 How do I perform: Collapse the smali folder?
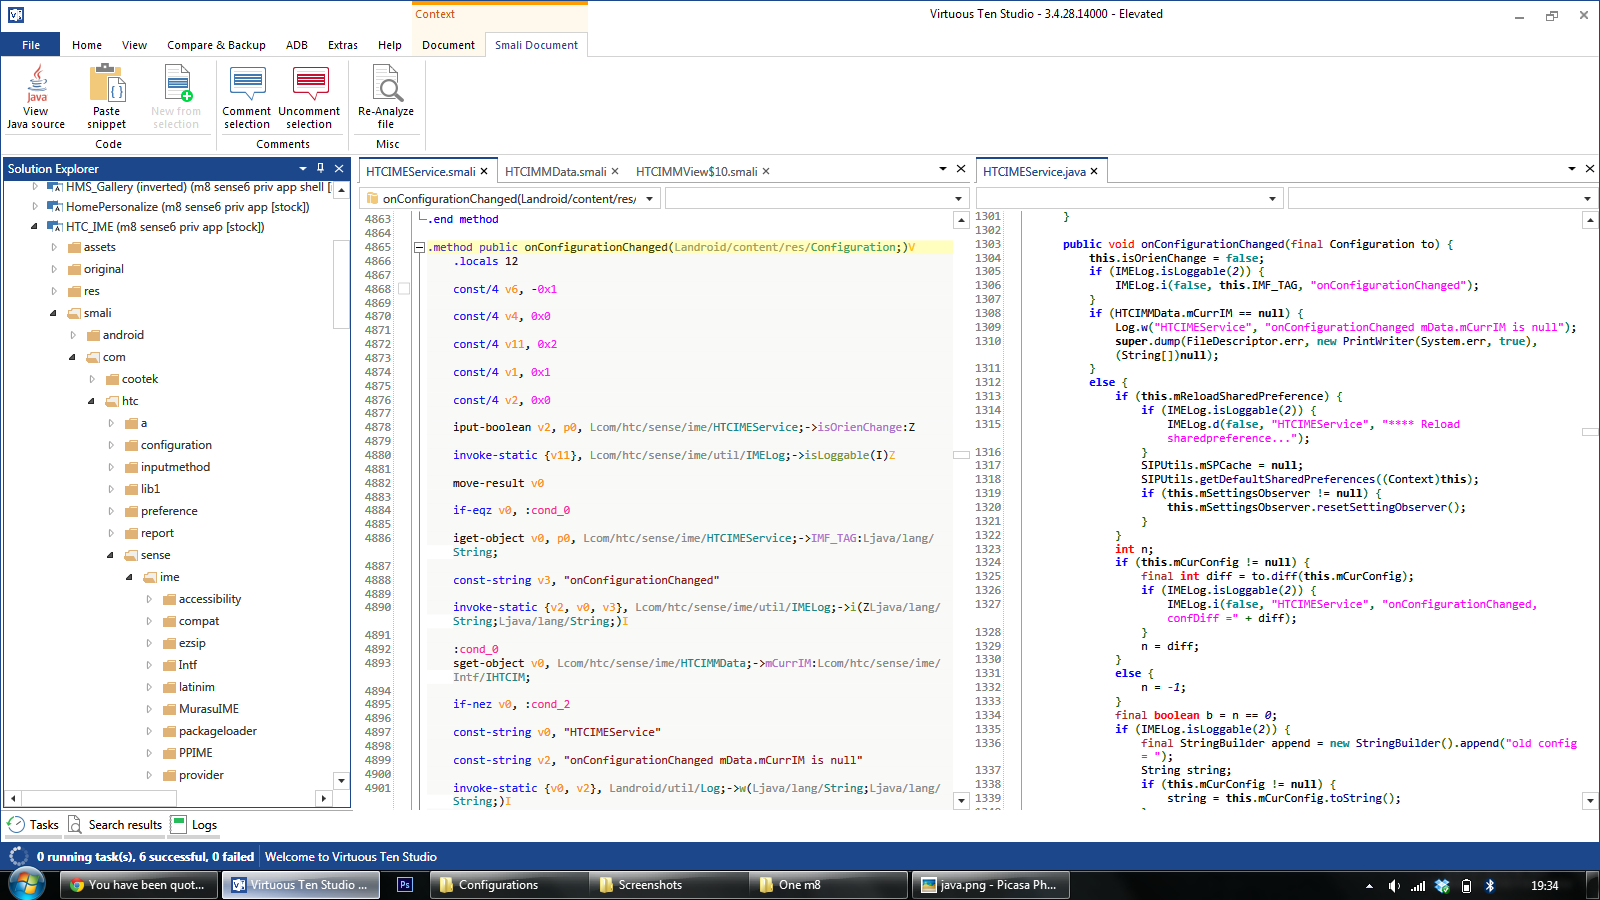(x=54, y=313)
